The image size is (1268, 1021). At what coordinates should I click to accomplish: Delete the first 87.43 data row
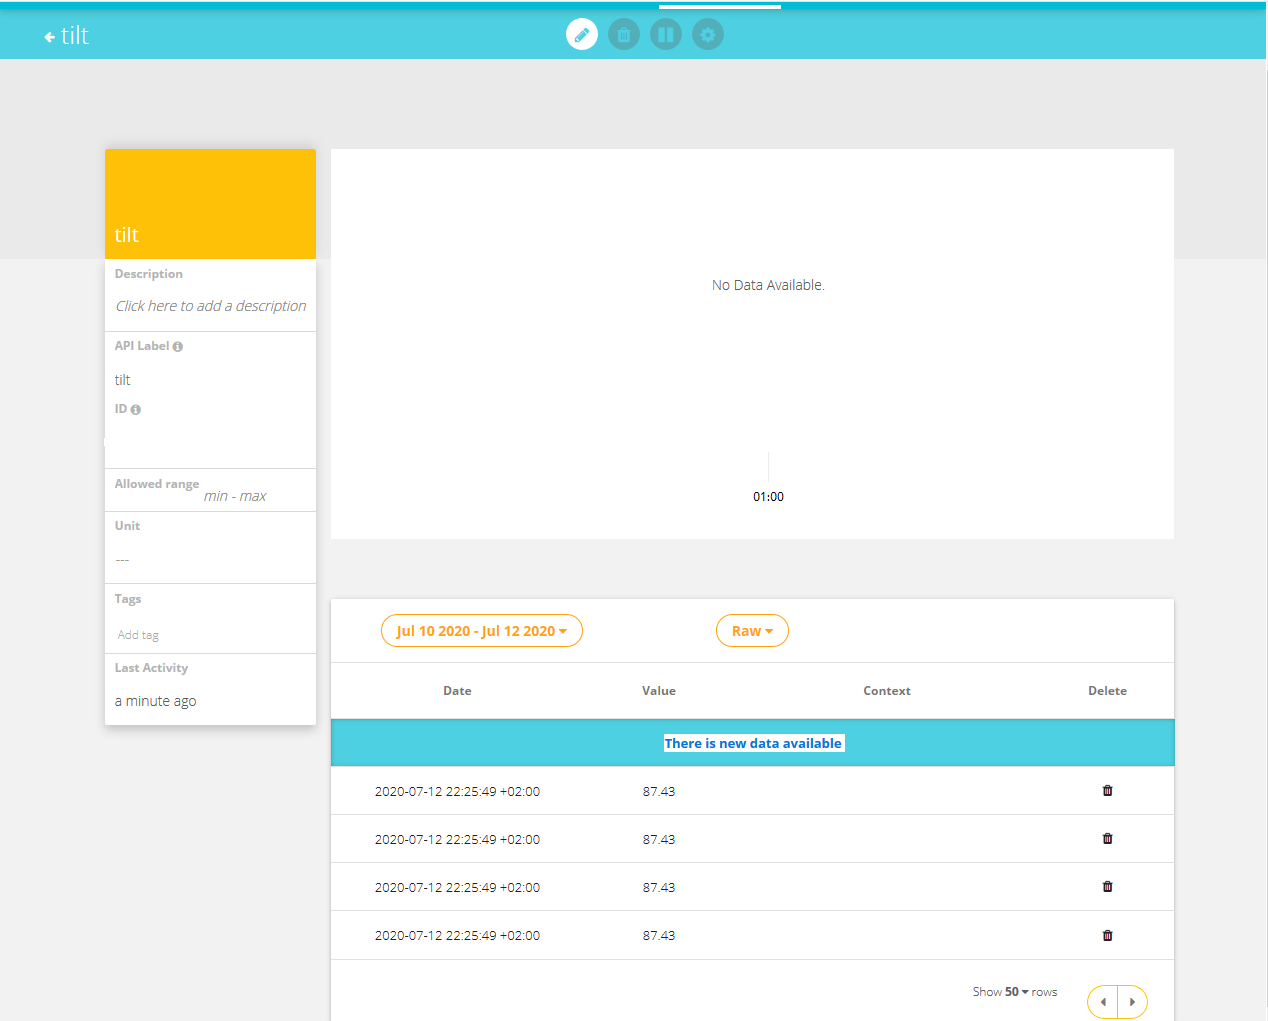(x=1107, y=791)
